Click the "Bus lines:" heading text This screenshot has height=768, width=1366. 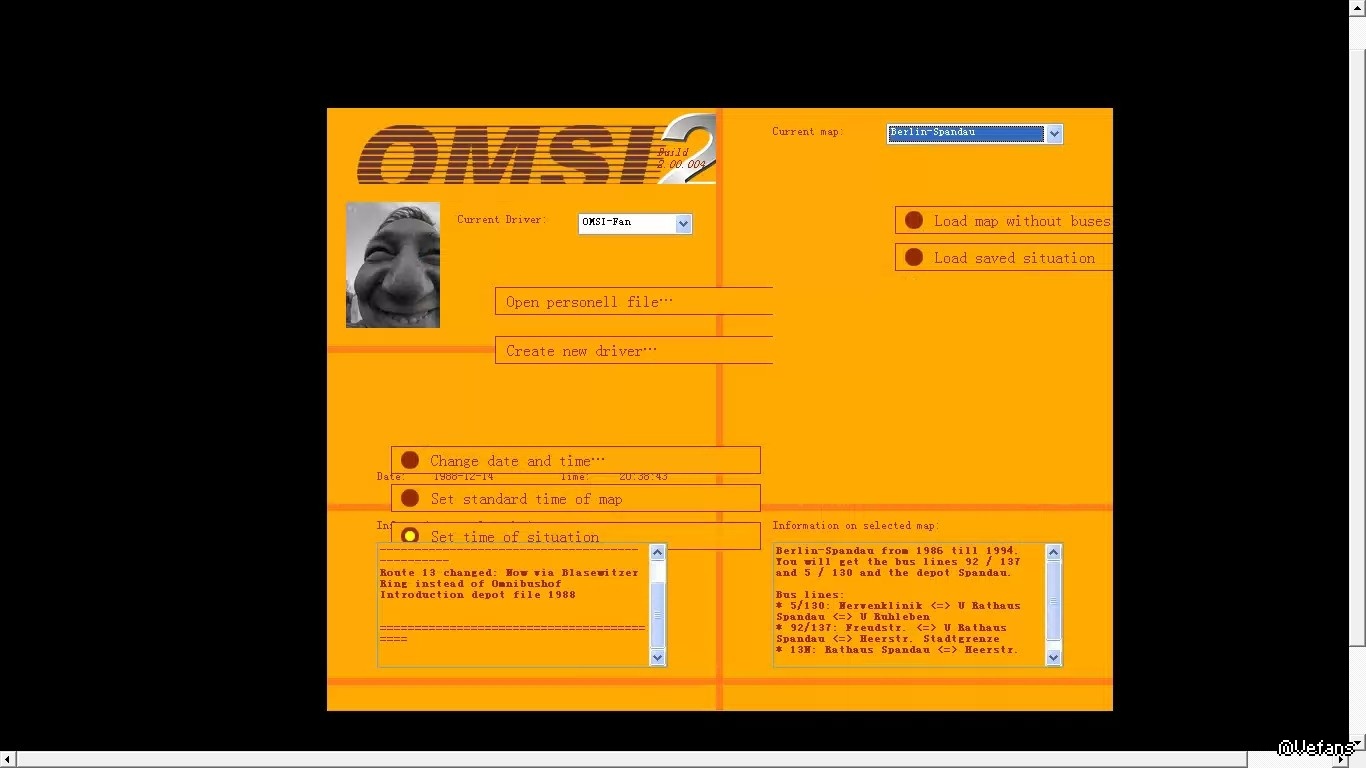click(x=810, y=595)
